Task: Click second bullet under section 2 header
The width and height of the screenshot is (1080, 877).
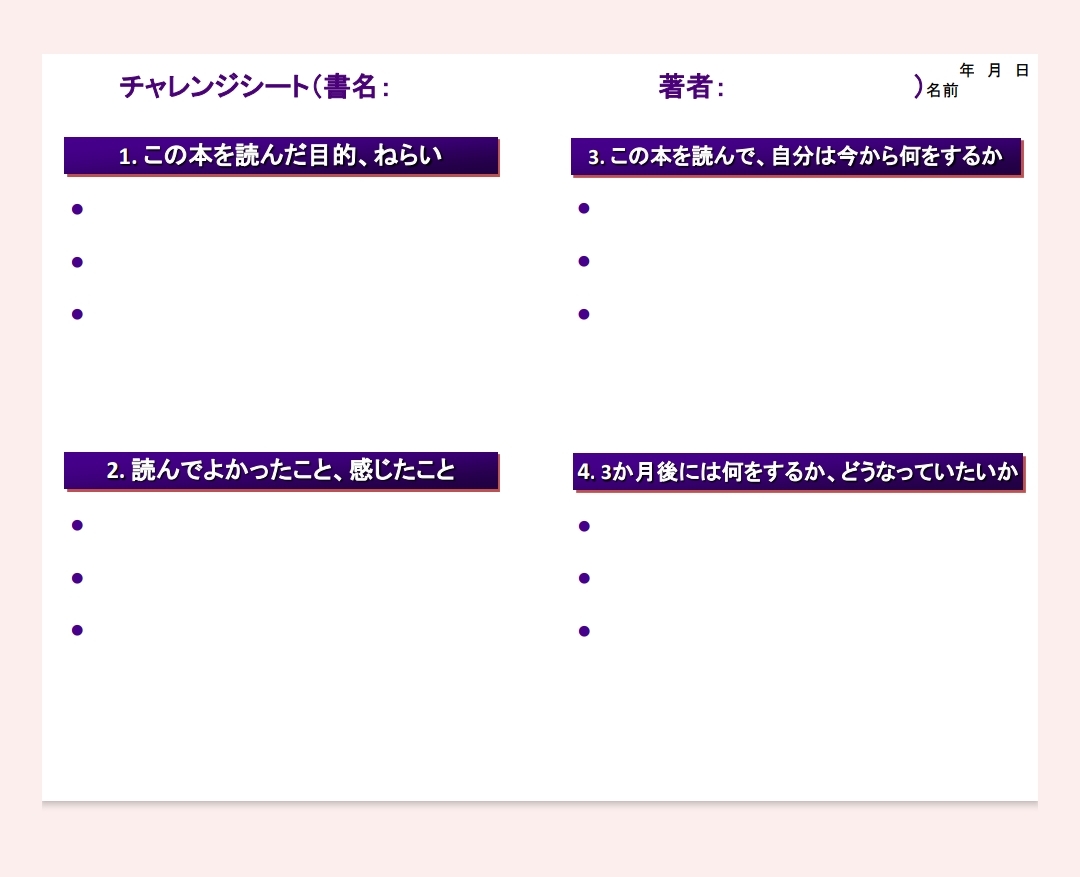Action: (77, 578)
